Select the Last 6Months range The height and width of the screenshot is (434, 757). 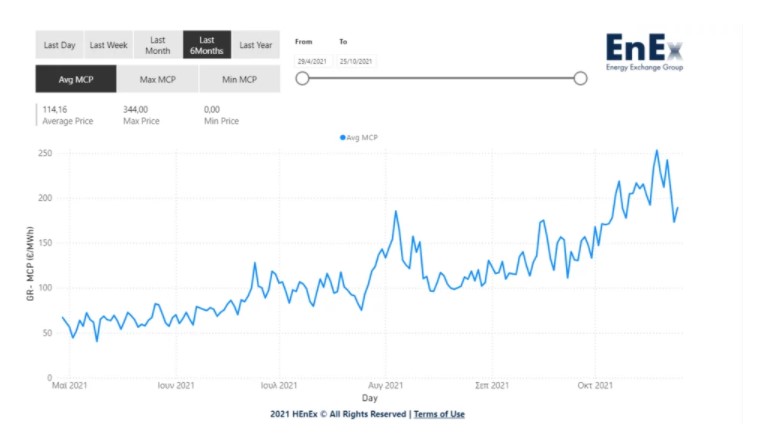(207, 45)
